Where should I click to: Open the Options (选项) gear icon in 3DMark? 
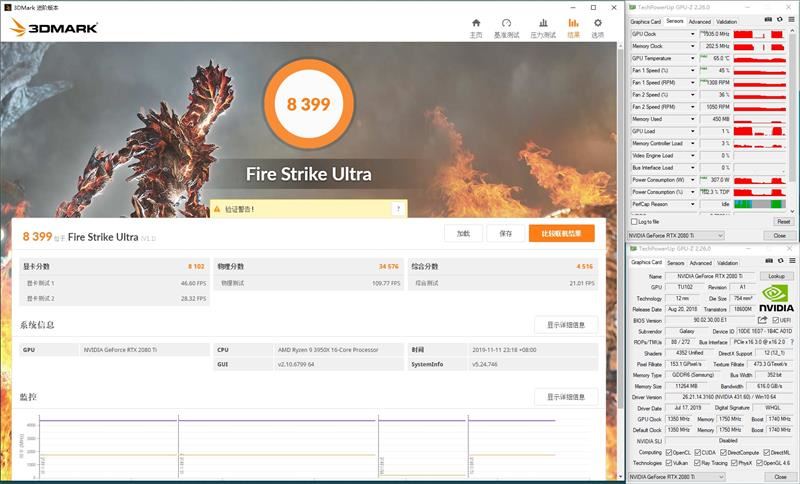pos(597,23)
